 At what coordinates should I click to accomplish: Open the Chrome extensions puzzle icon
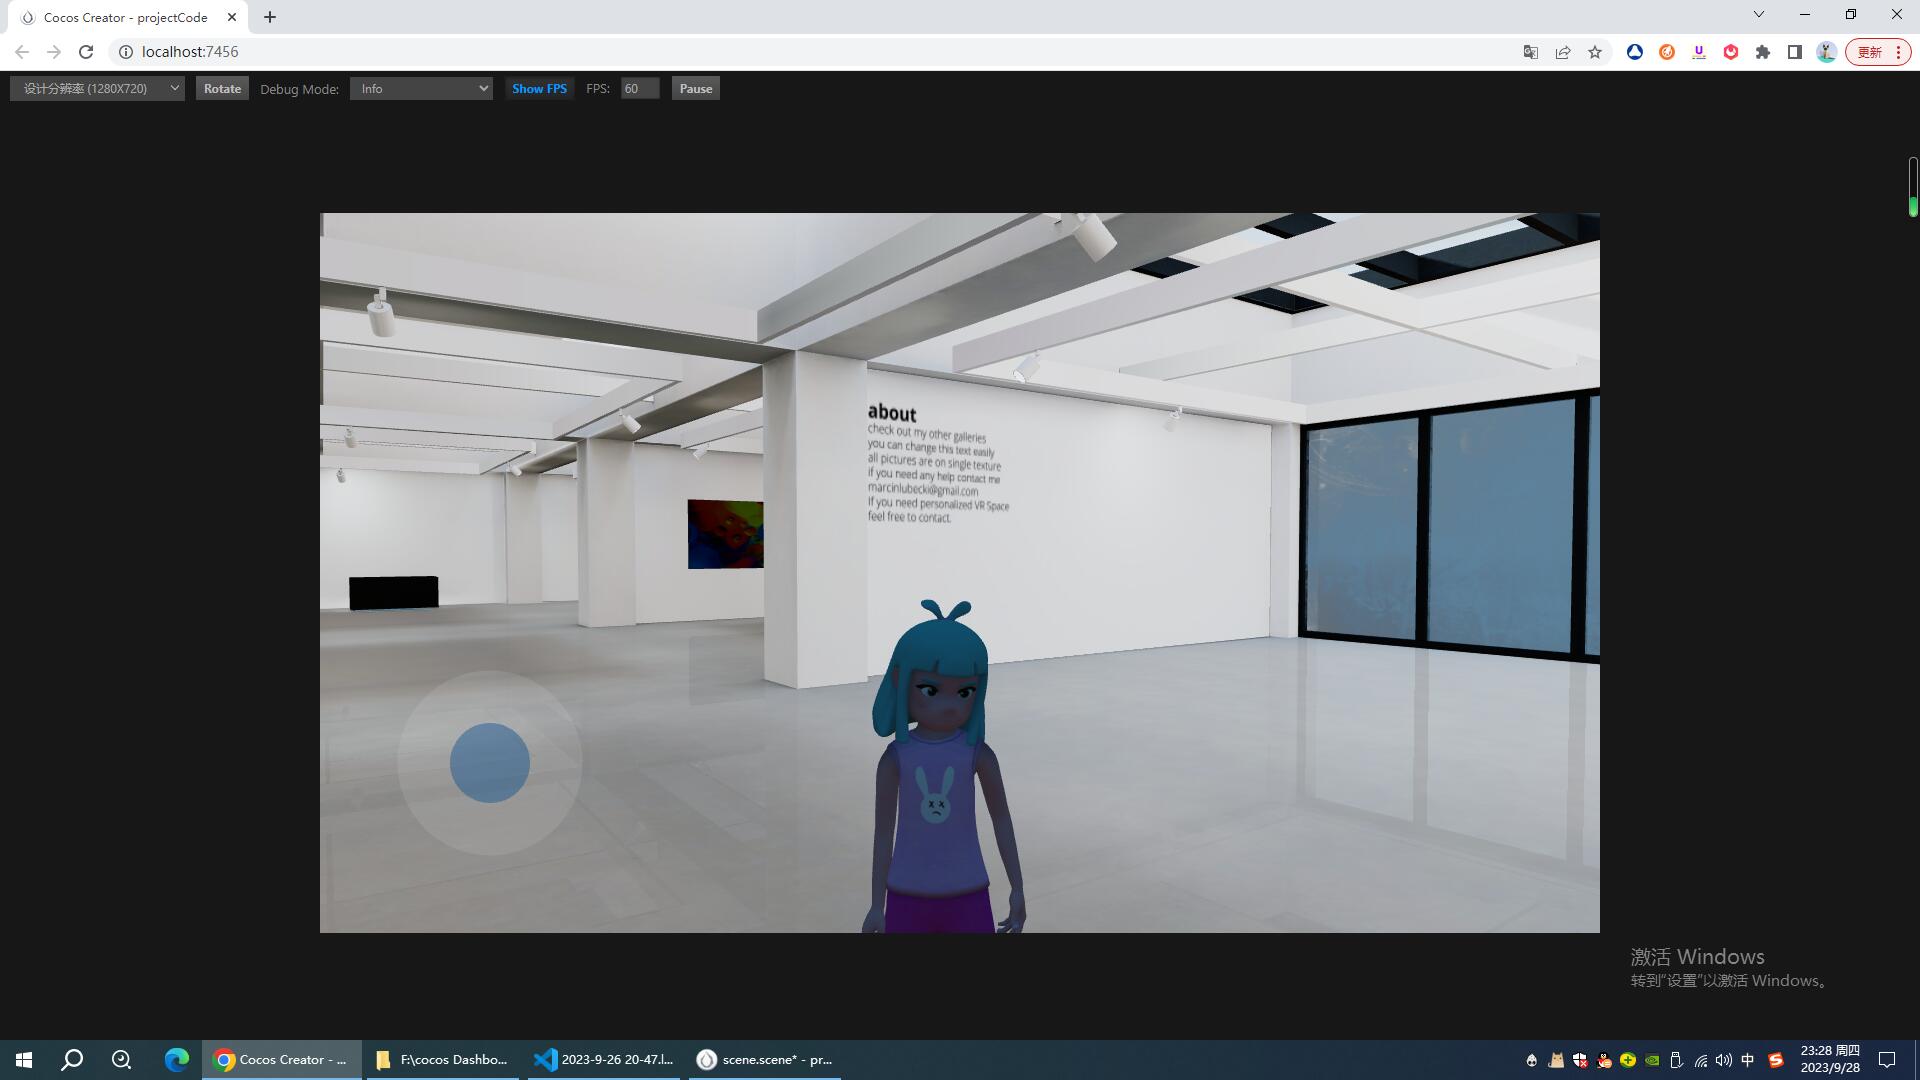(1763, 52)
